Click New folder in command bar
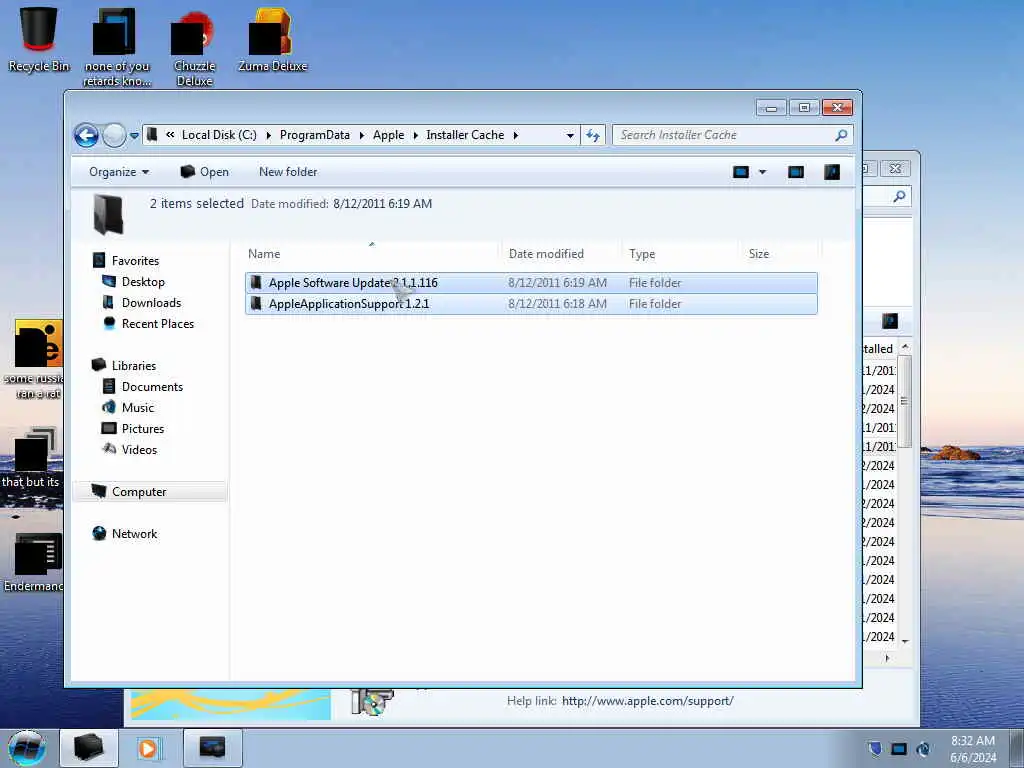This screenshot has width=1024, height=768. tap(288, 172)
